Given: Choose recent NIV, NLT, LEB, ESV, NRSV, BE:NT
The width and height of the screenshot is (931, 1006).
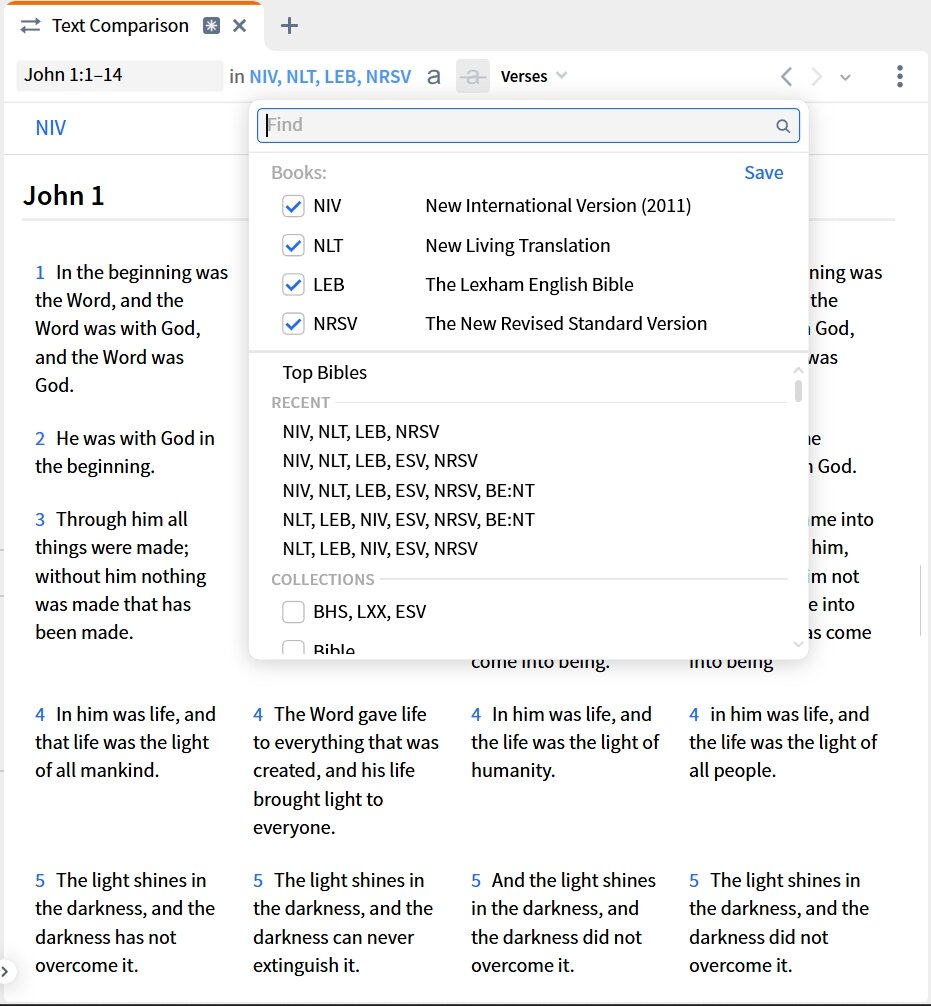Looking at the screenshot, I should point(408,491).
